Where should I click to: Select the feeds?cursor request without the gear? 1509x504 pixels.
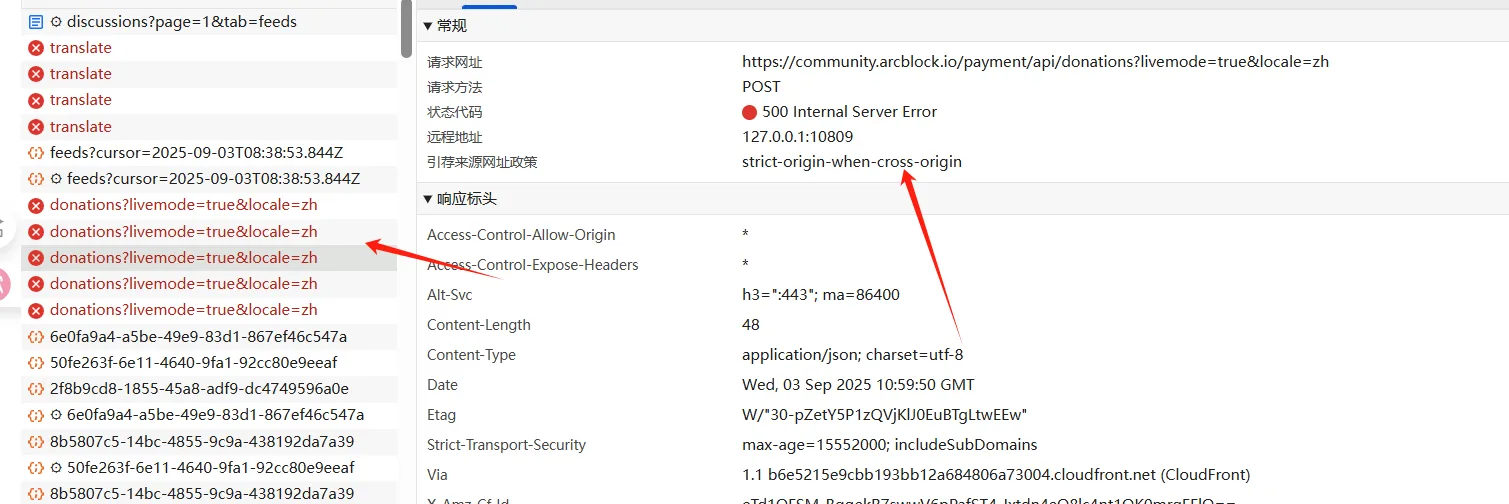pos(209,153)
